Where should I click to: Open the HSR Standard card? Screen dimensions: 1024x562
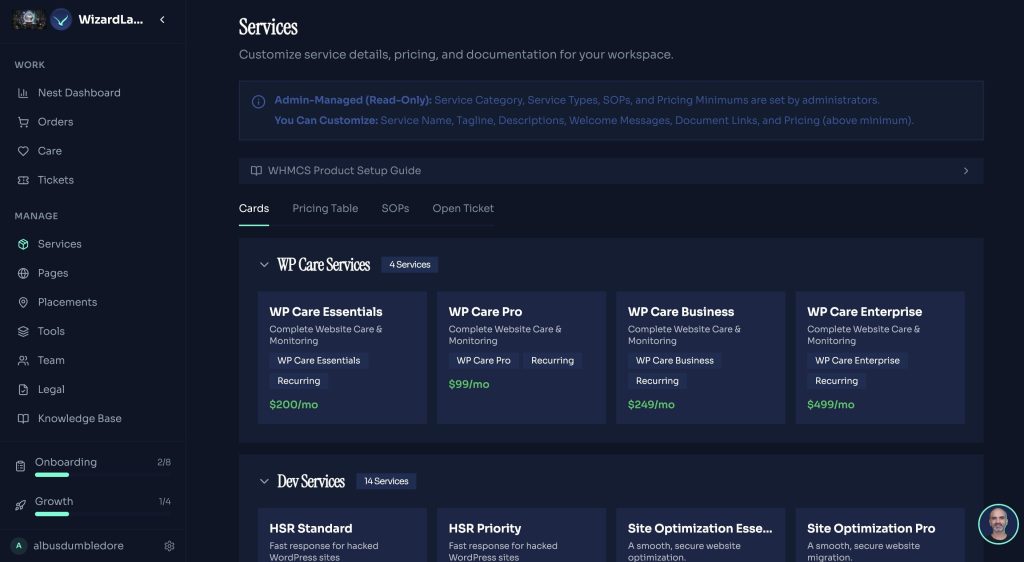(x=342, y=535)
